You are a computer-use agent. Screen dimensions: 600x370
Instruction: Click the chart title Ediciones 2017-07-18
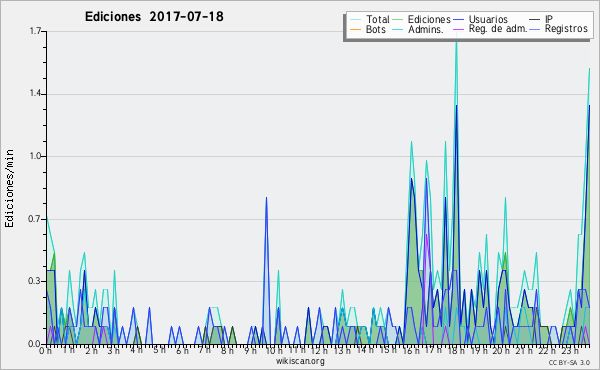coord(154,17)
